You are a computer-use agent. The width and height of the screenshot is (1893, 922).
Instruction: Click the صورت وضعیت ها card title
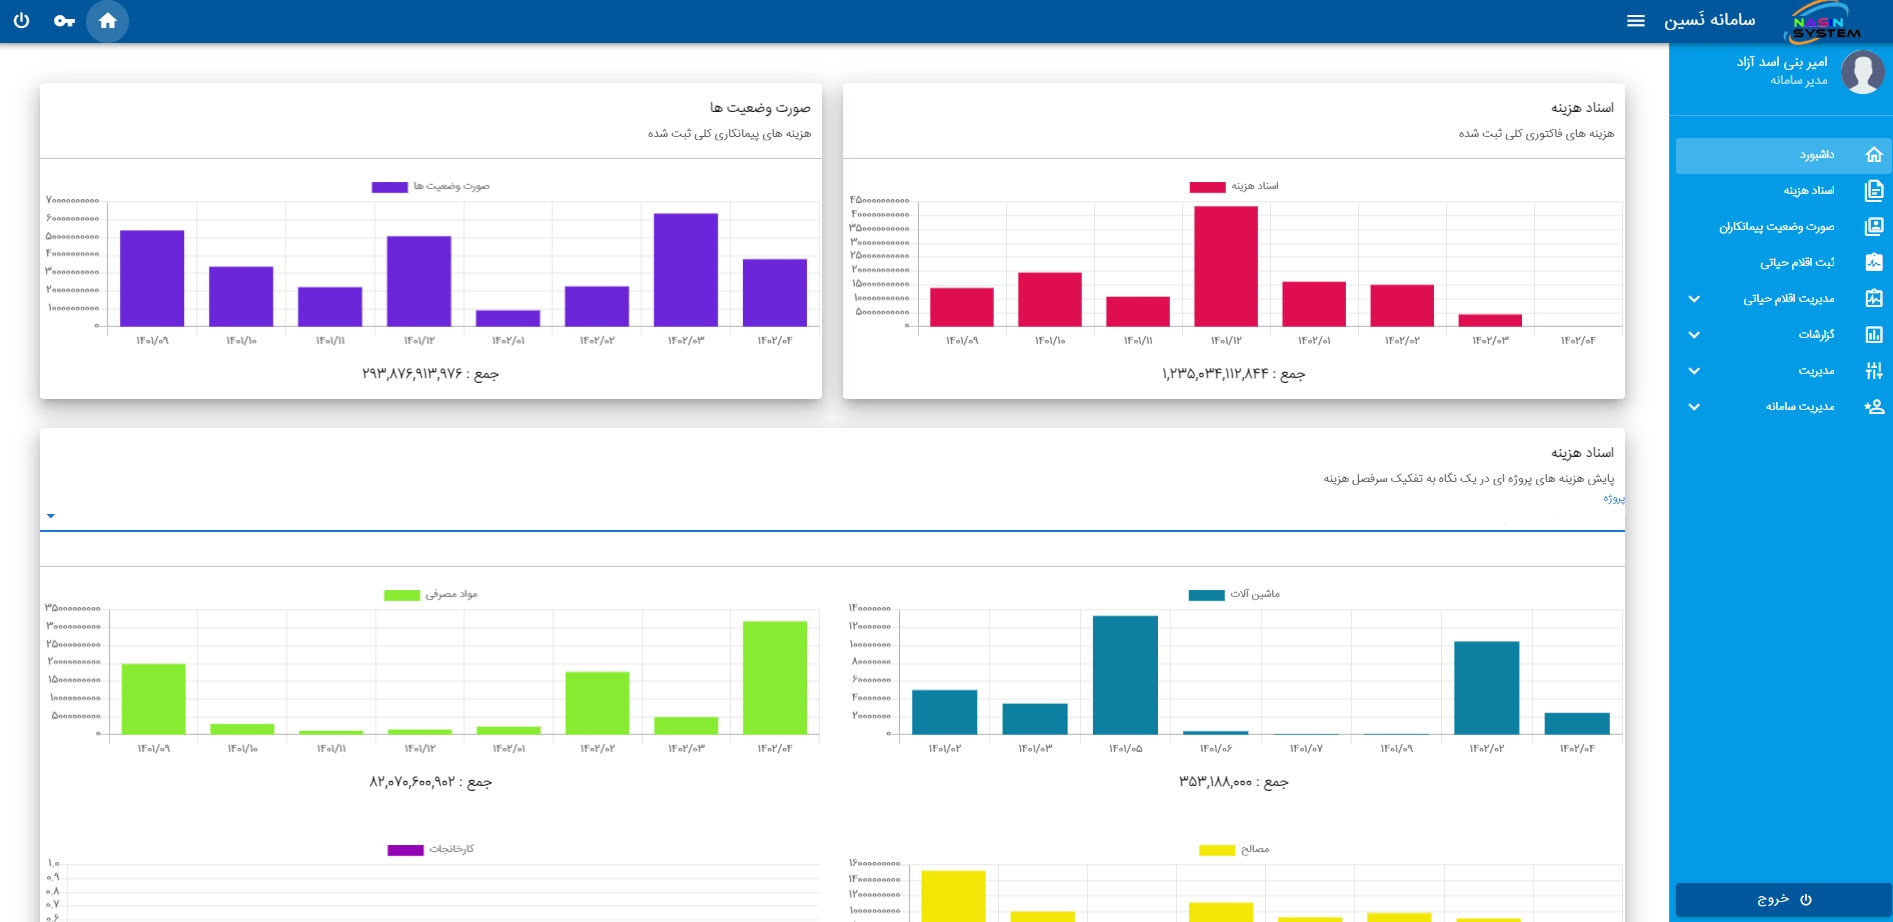pyautogui.click(x=760, y=108)
